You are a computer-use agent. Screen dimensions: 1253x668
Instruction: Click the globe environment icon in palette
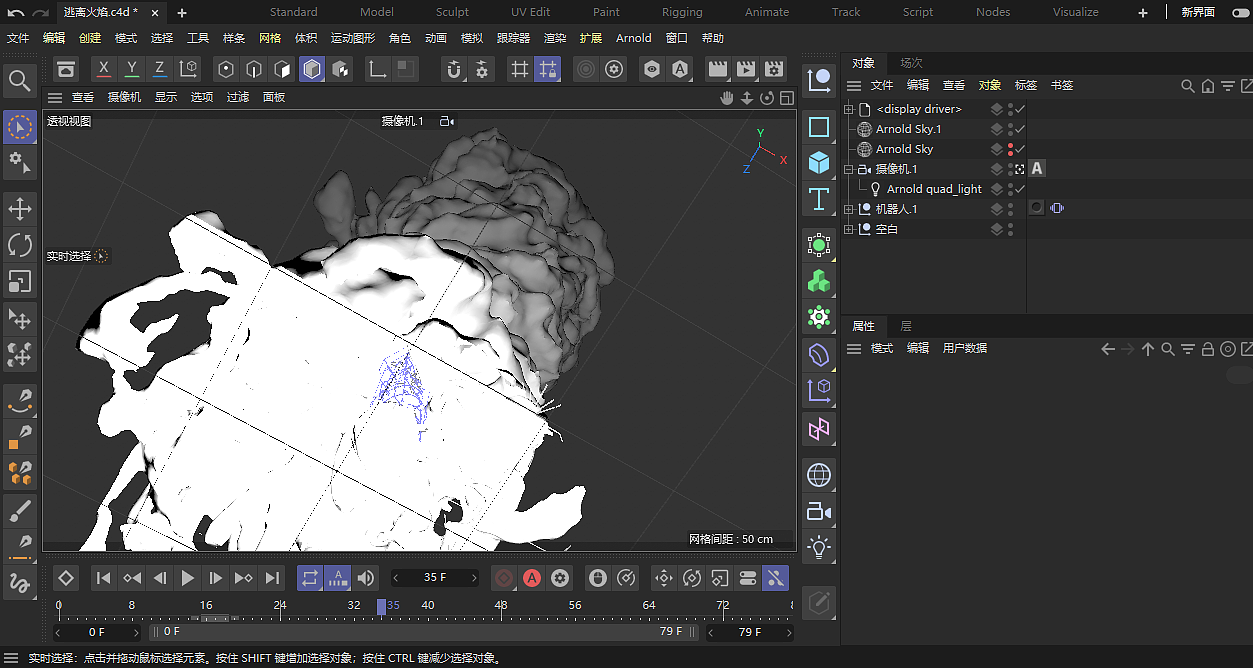pyautogui.click(x=819, y=475)
